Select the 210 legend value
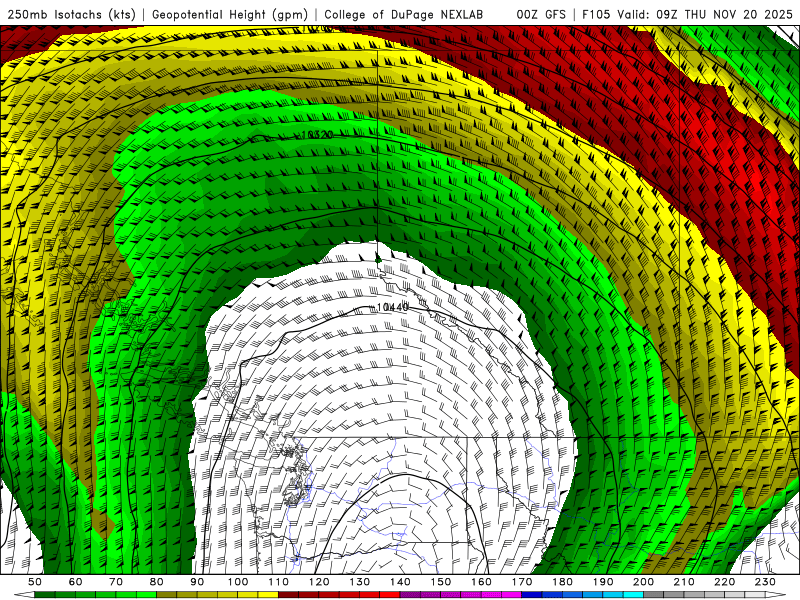The height and width of the screenshot is (600, 800). click(x=684, y=582)
